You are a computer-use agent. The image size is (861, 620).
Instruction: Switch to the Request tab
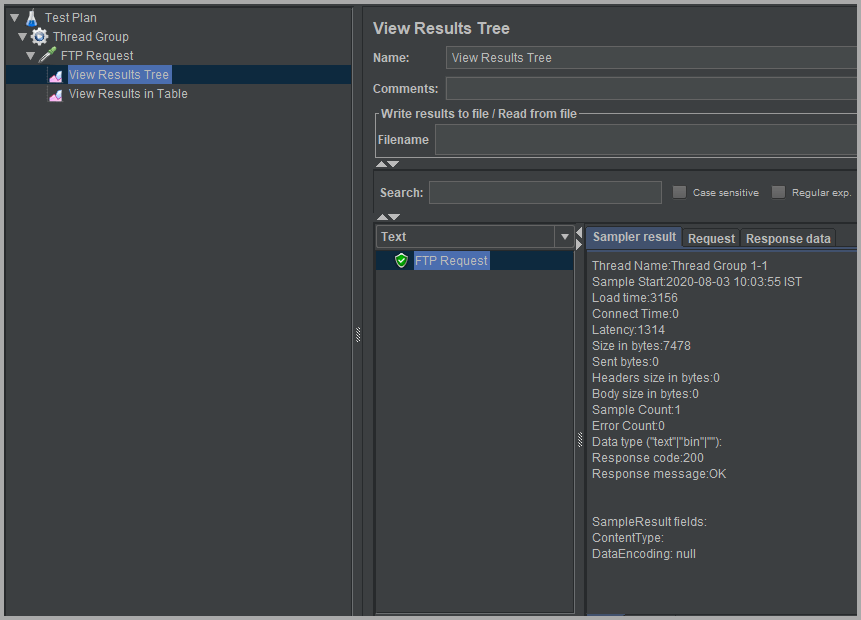click(711, 238)
